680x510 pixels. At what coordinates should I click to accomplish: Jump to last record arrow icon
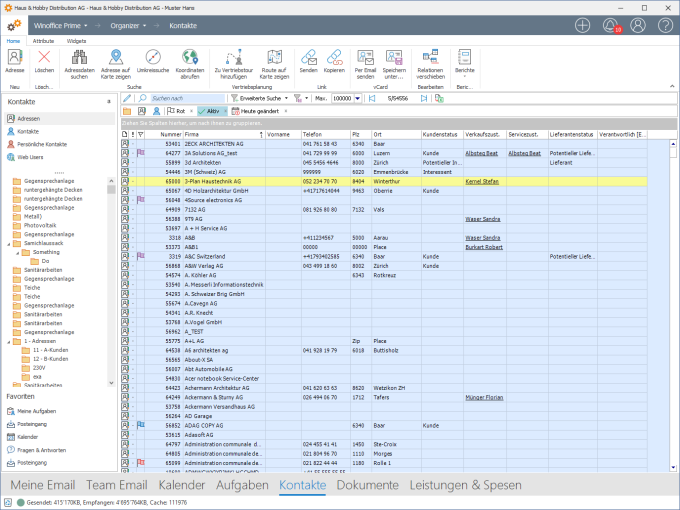424,98
